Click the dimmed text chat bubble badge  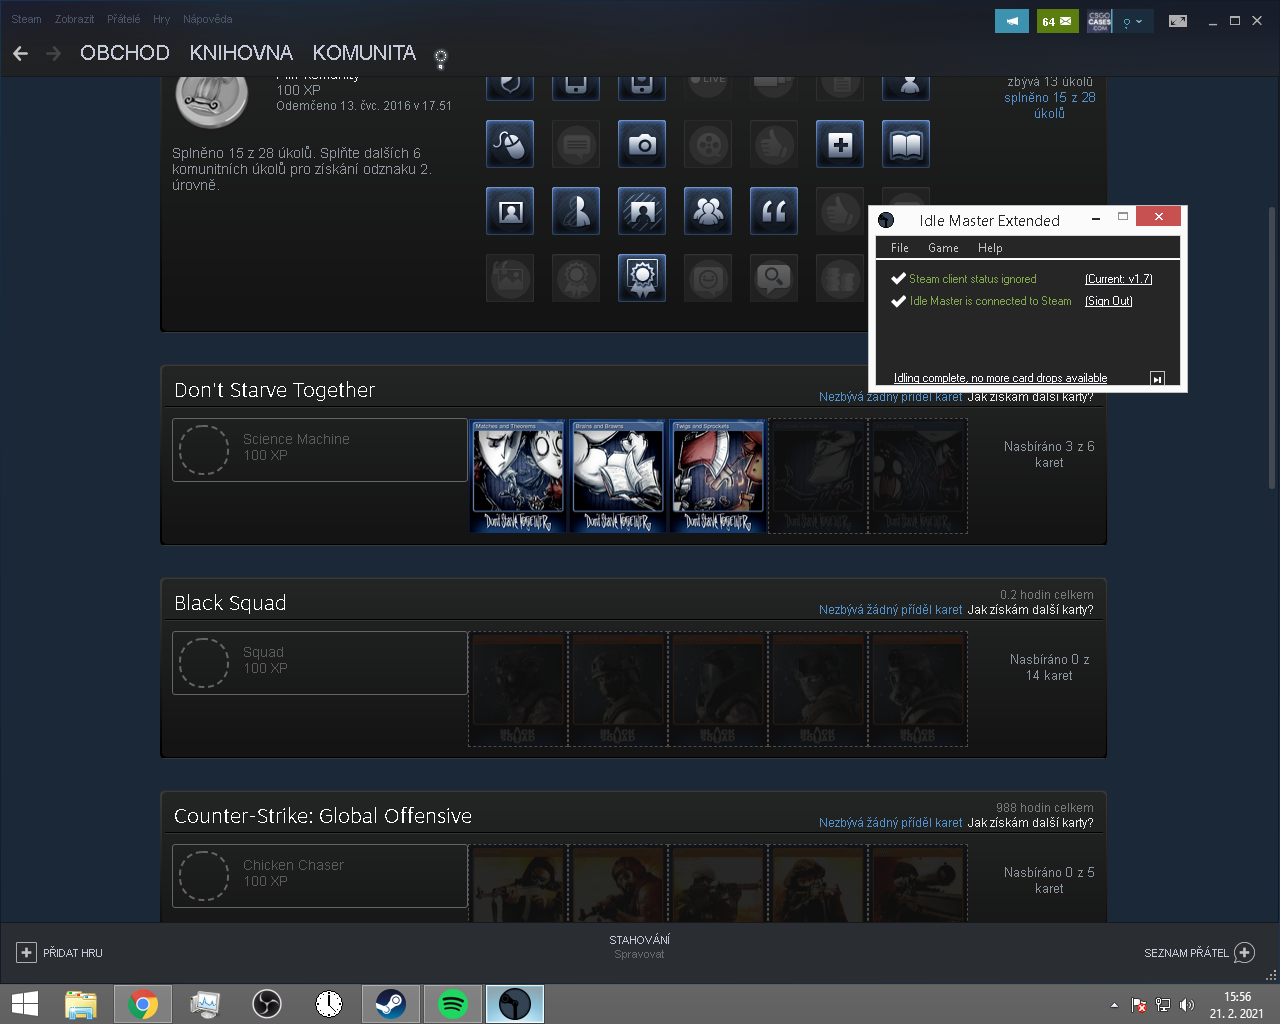pyautogui.click(x=576, y=145)
